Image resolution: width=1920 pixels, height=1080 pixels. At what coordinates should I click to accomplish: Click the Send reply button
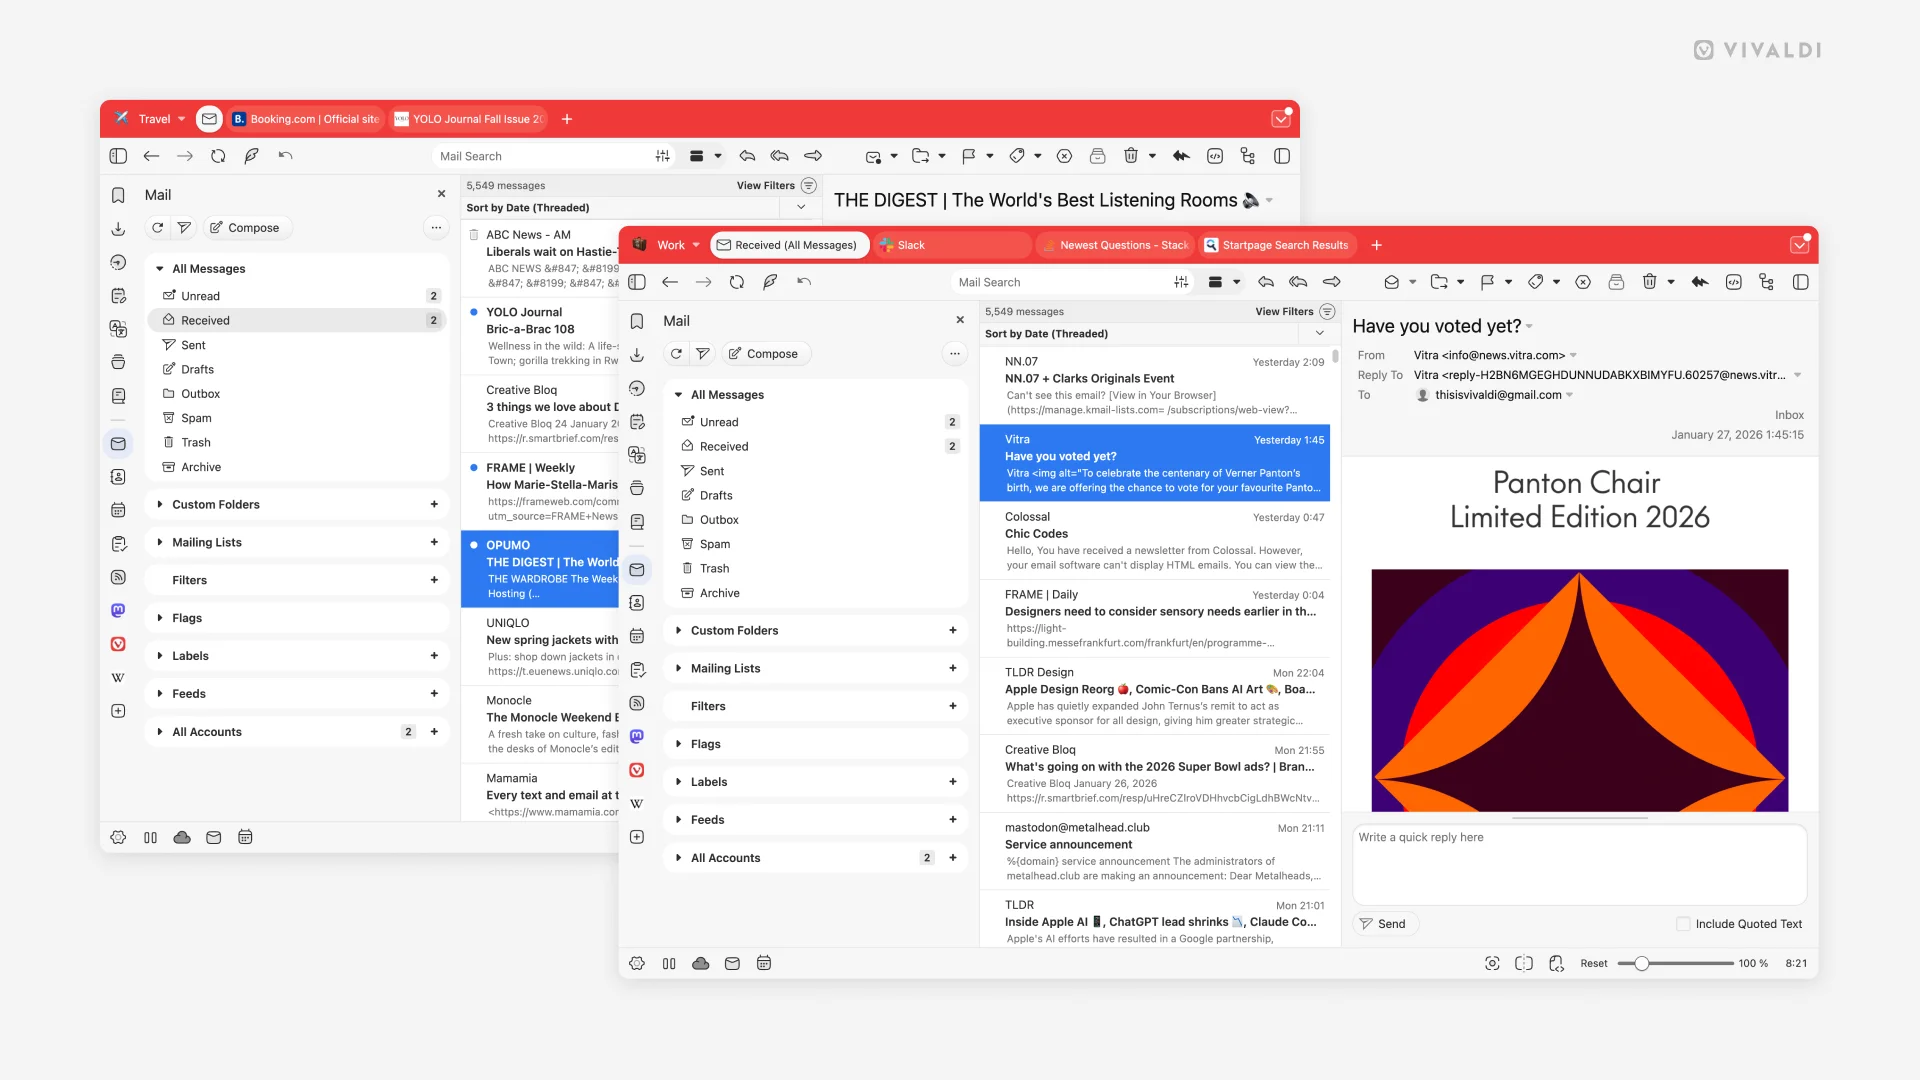click(1385, 923)
